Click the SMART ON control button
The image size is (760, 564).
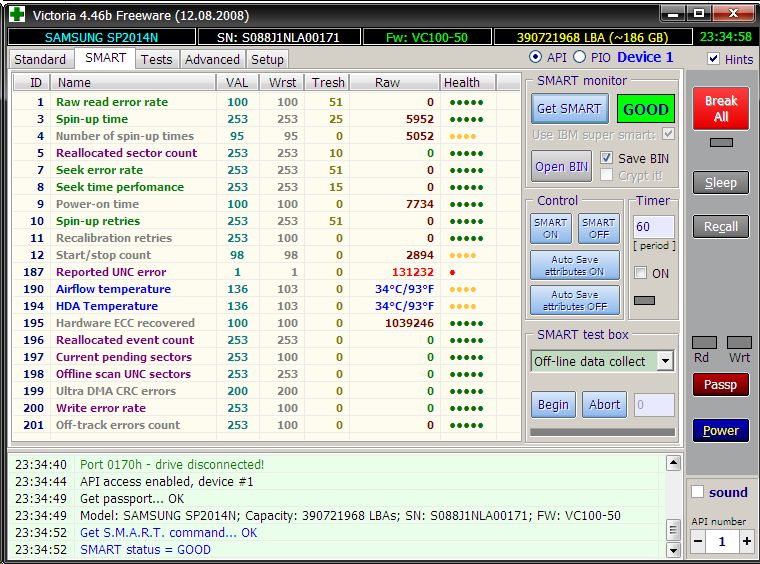coord(551,228)
